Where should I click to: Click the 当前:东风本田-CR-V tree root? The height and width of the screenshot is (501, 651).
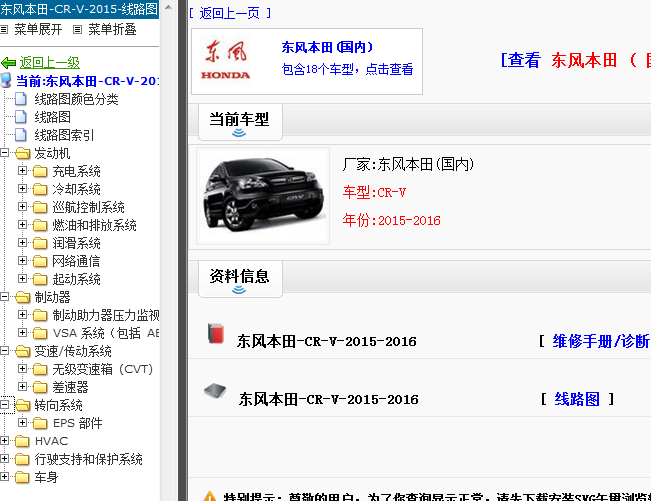click(87, 81)
